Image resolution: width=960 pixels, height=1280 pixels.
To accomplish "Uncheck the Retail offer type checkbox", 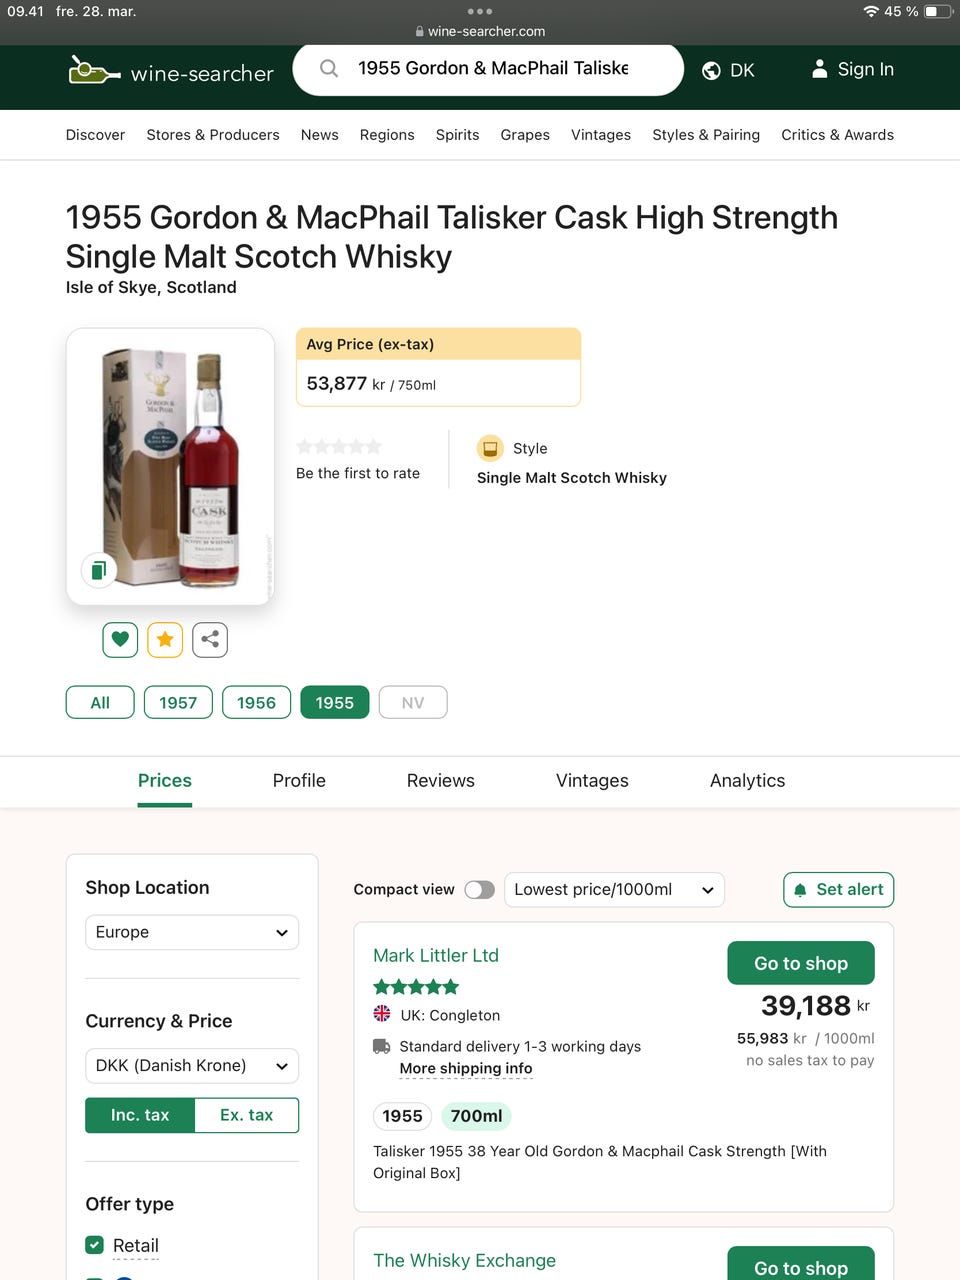I will point(95,1245).
